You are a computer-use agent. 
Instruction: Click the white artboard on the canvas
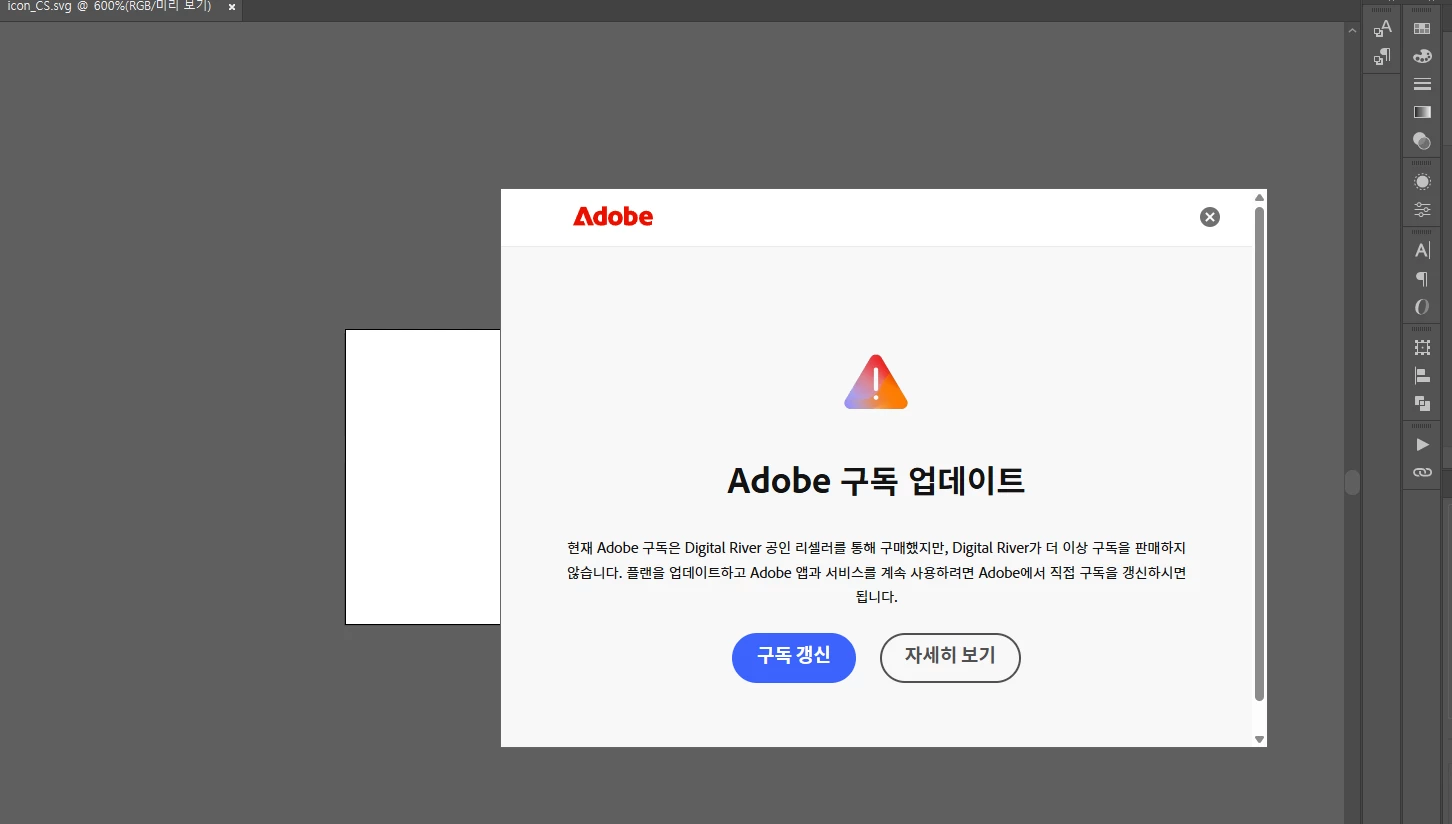coord(423,477)
